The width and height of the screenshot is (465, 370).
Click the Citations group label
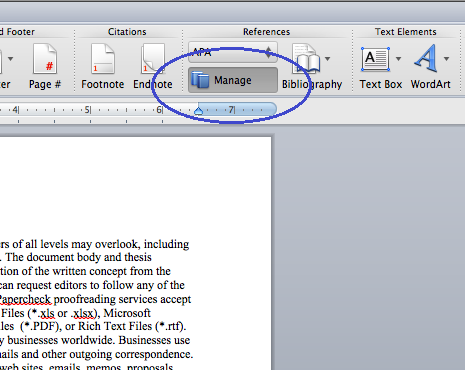127,32
